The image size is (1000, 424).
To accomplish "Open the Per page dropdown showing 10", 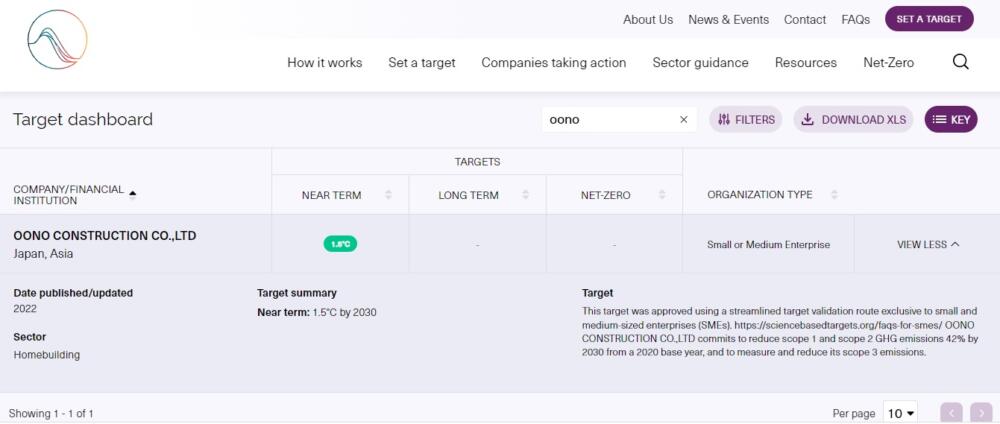I will pos(901,413).
